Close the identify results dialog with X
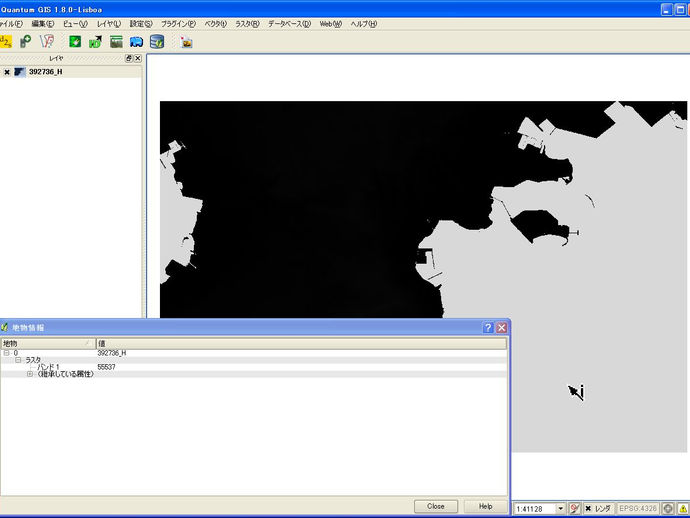 pos(501,327)
